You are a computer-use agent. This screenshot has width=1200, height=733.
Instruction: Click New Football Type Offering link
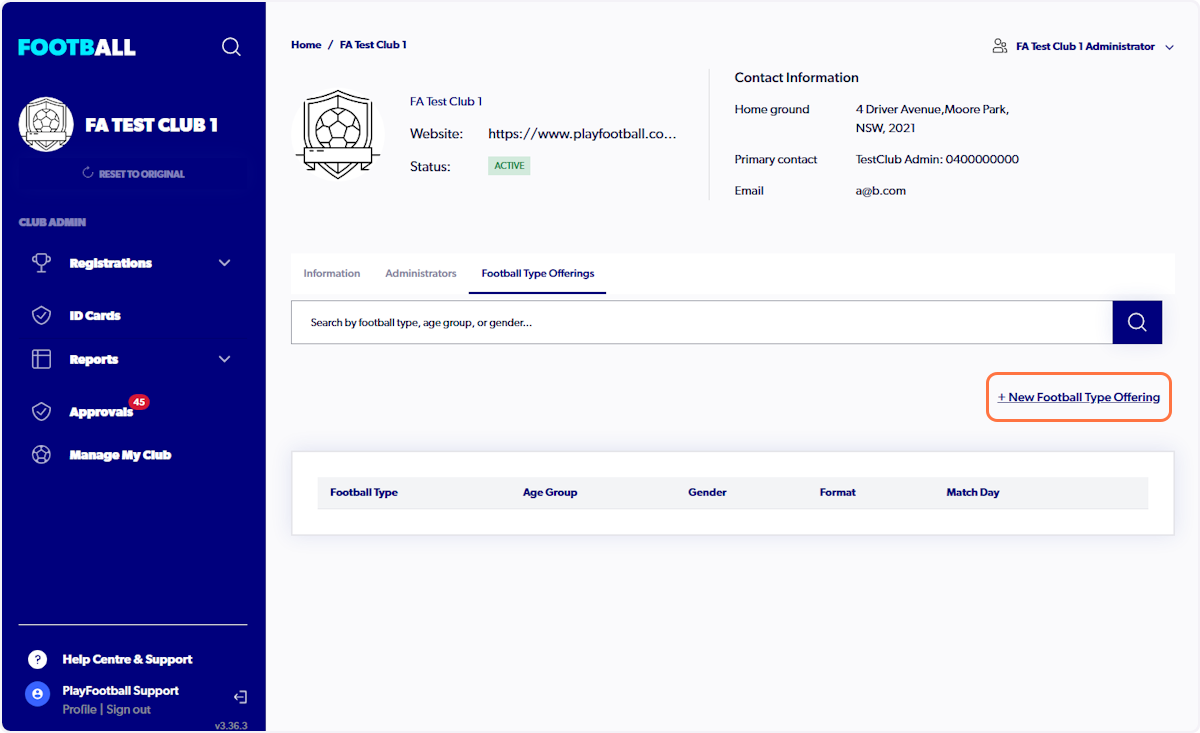(1079, 397)
